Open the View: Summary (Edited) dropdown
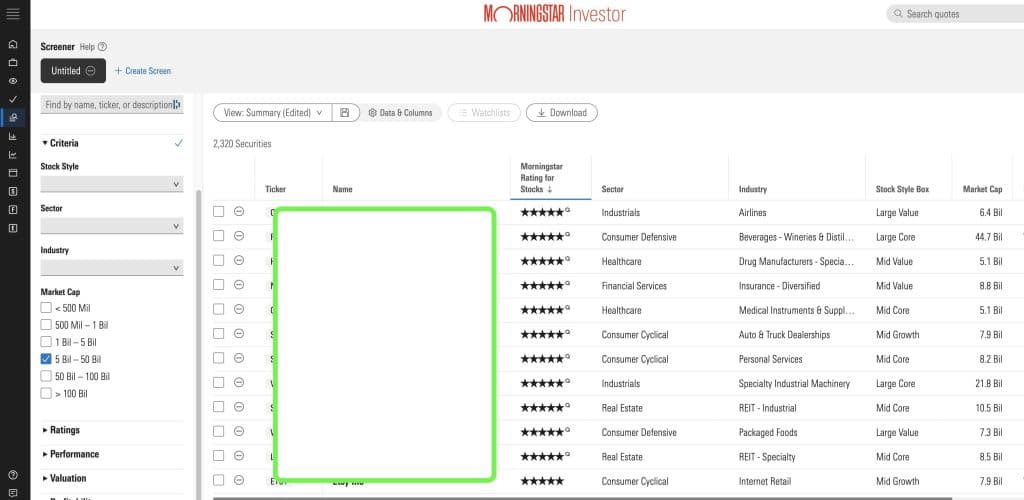 [273, 112]
